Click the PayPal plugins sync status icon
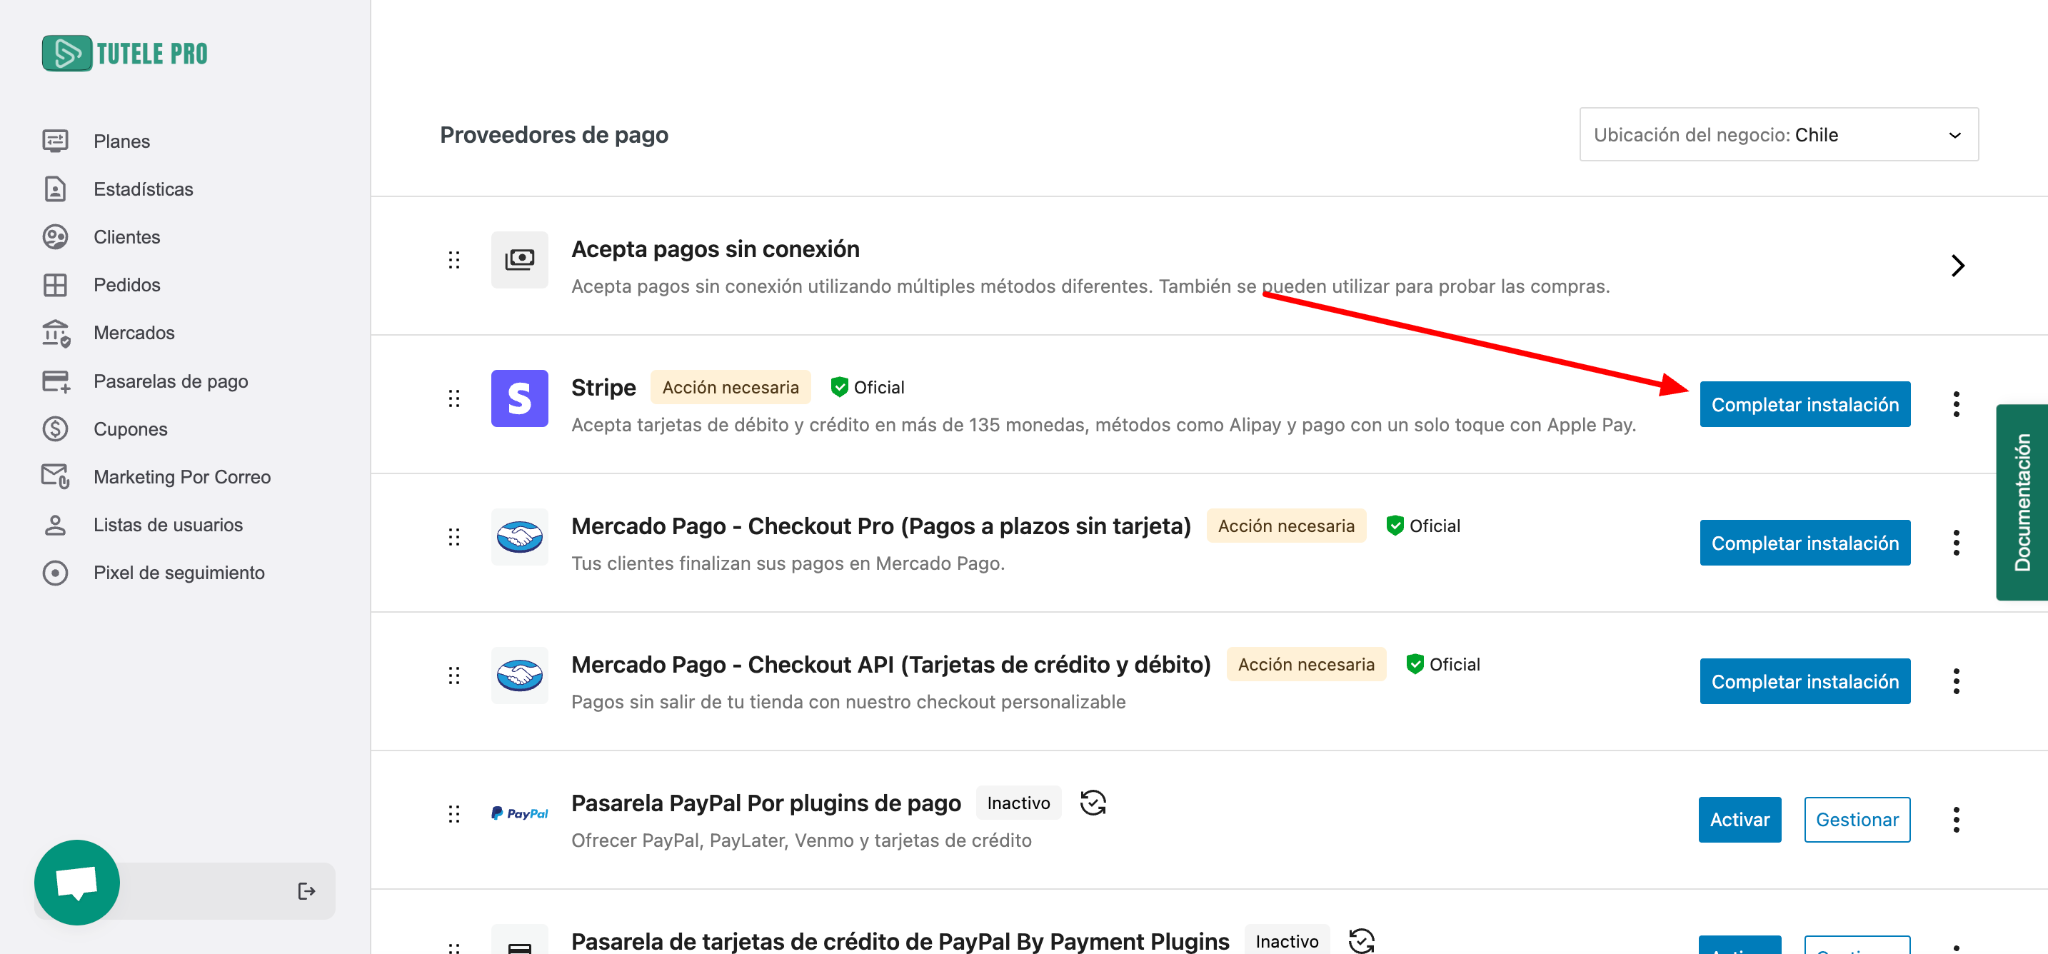Screen dimensions: 2048x954 (1093, 803)
